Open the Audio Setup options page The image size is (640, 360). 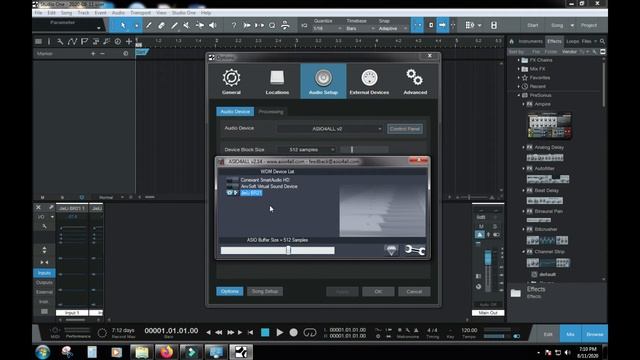click(323, 81)
